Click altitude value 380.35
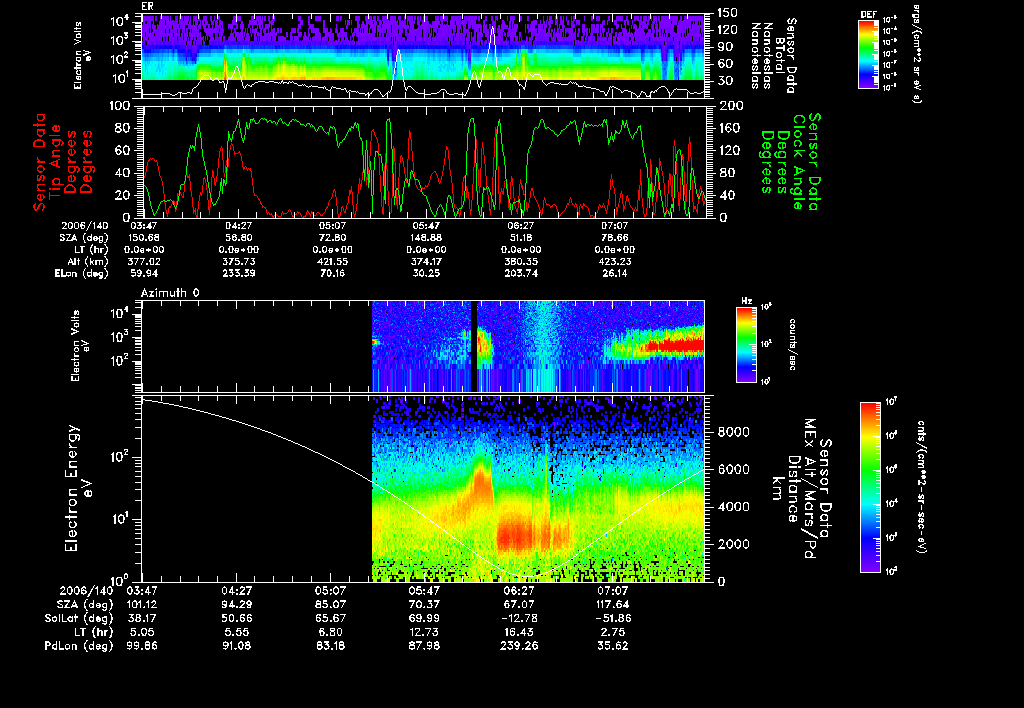Screen dimensions: 1024x708 pos(520,262)
